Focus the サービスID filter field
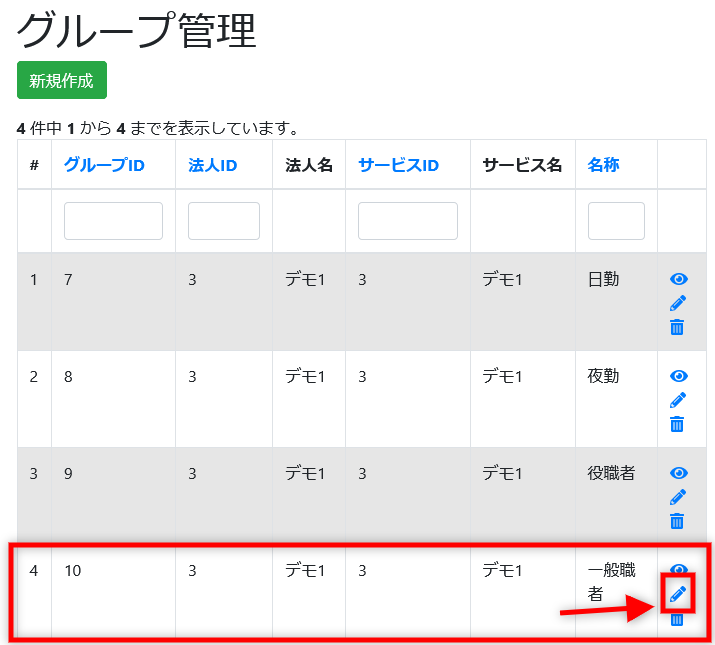This screenshot has height=645, width=715. click(x=407, y=221)
